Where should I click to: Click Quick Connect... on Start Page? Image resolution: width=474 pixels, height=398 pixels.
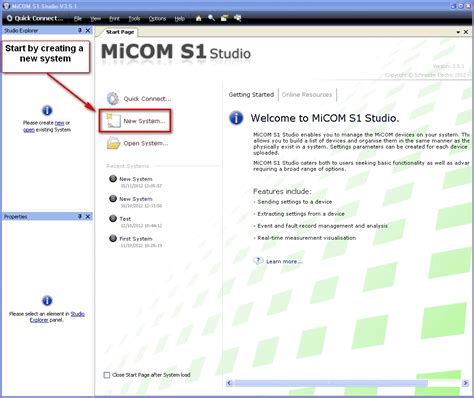coord(147,99)
